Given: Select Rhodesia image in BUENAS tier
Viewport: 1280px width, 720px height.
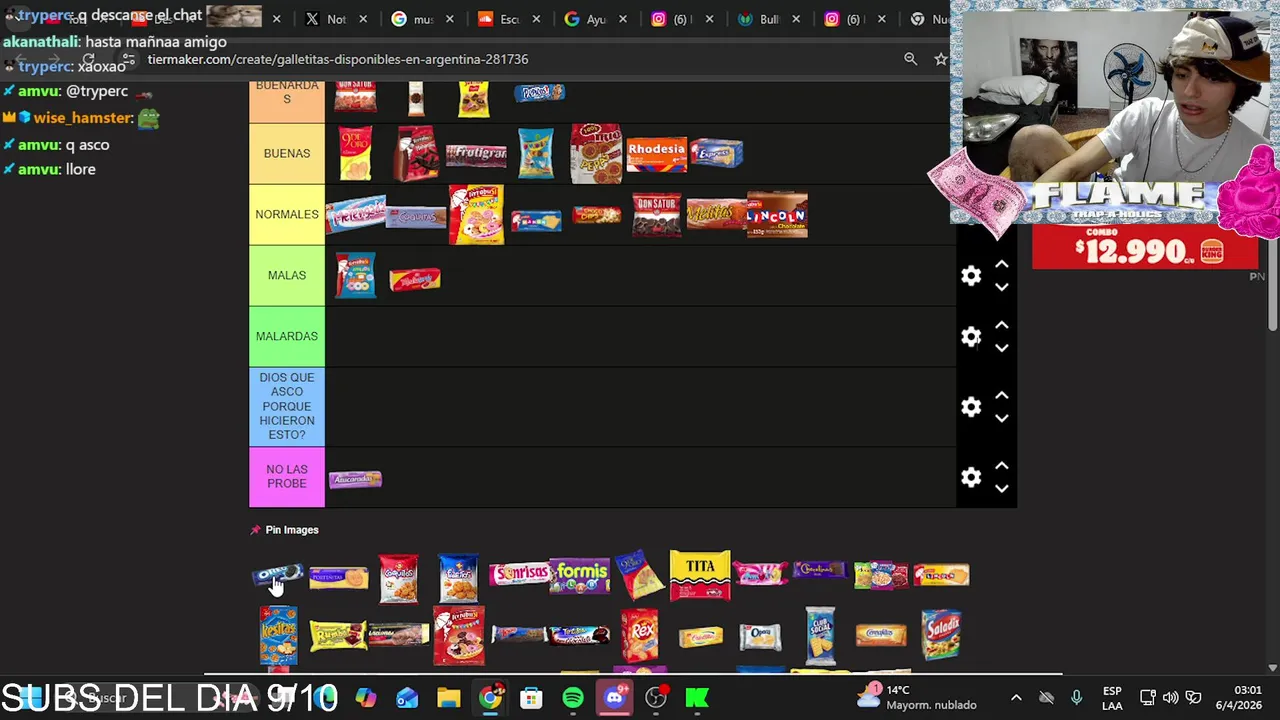Looking at the screenshot, I should (656, 154).
